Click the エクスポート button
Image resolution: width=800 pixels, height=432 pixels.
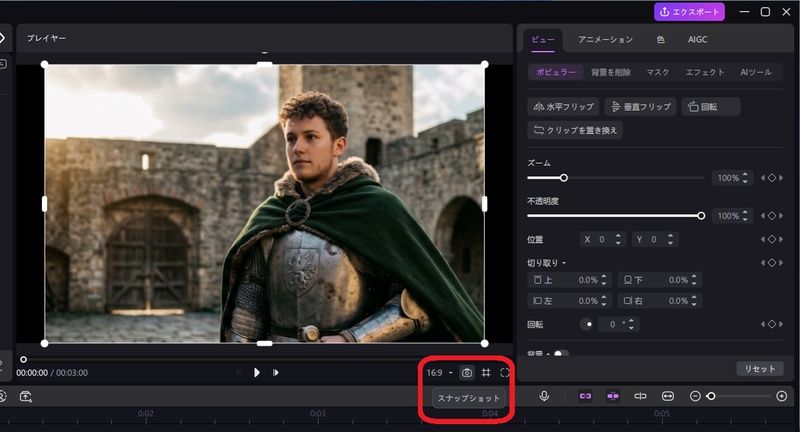click(689, 12)
